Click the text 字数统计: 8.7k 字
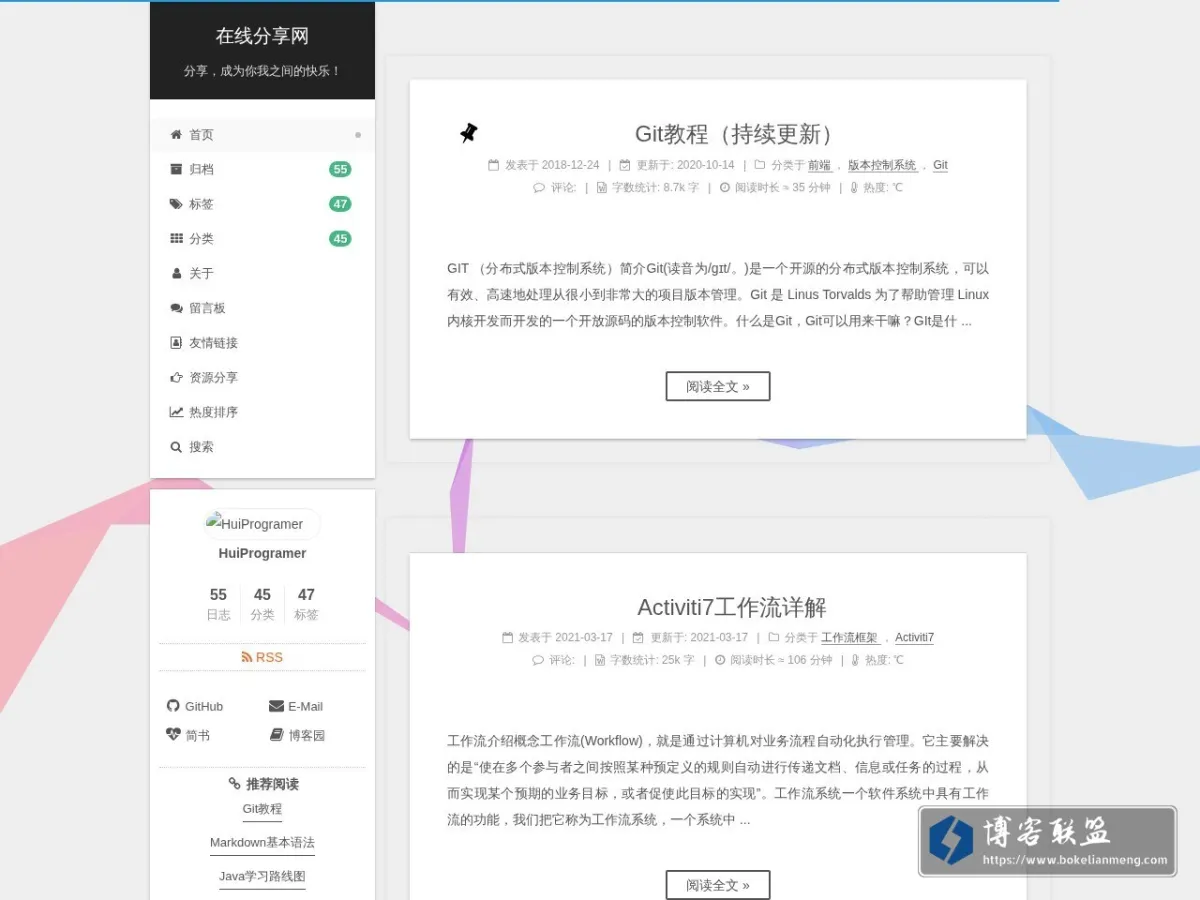 [655, 187]
